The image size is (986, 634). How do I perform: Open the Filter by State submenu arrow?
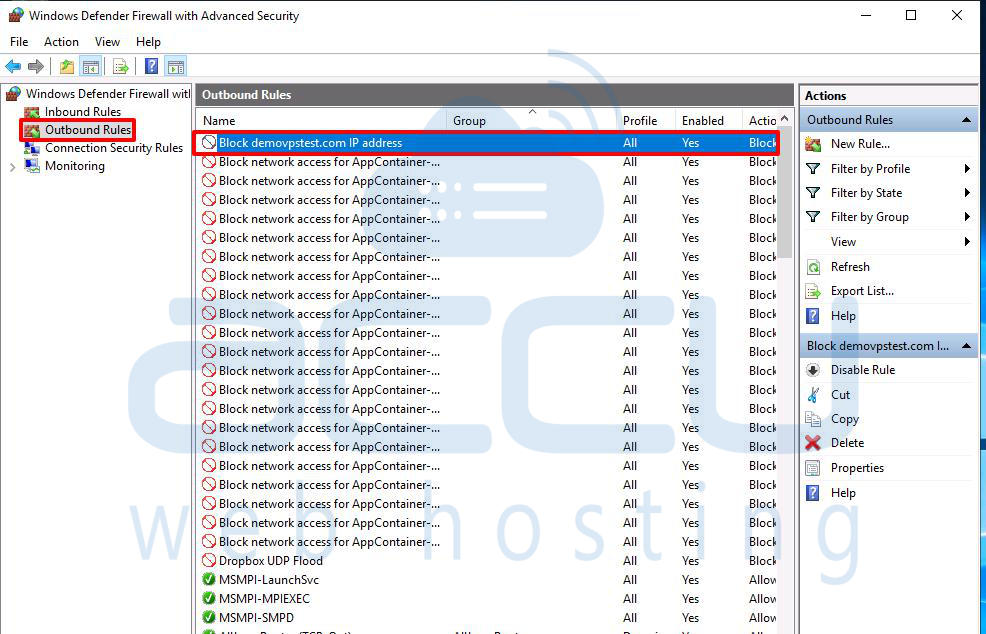click(967, 193)
